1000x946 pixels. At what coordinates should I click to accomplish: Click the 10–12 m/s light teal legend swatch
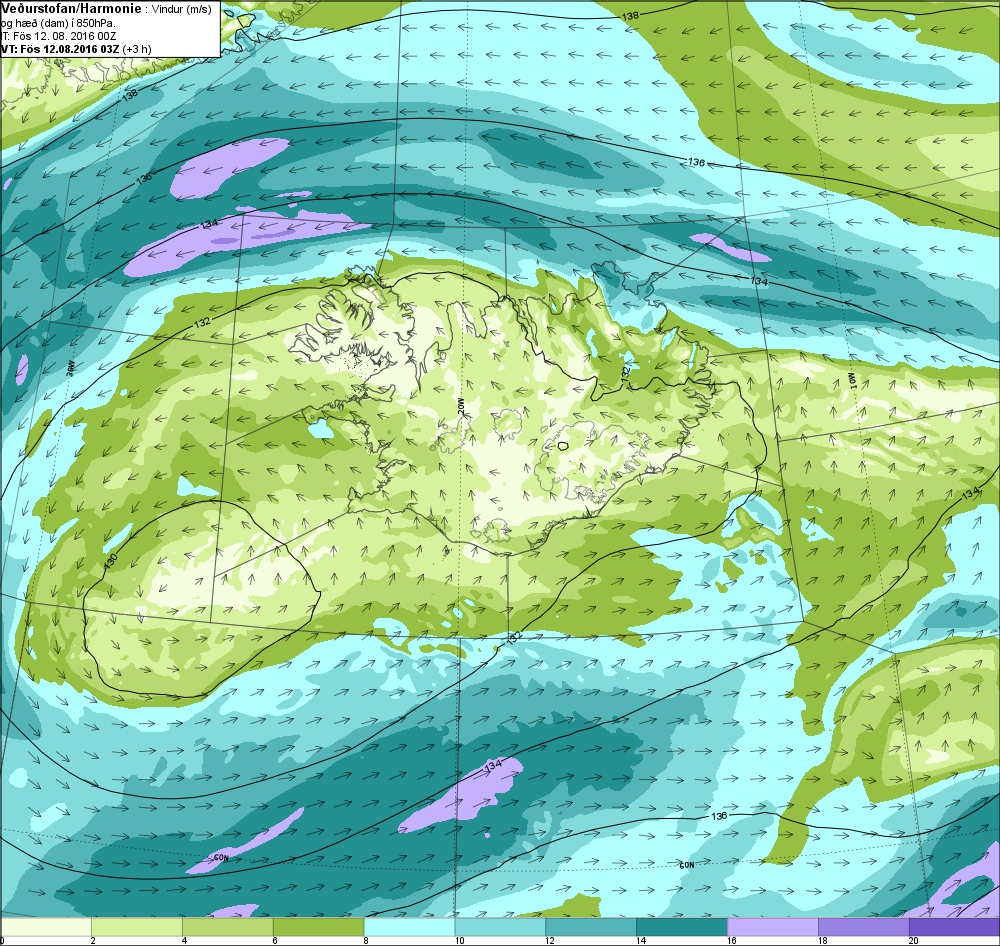[x=500, y=927]
